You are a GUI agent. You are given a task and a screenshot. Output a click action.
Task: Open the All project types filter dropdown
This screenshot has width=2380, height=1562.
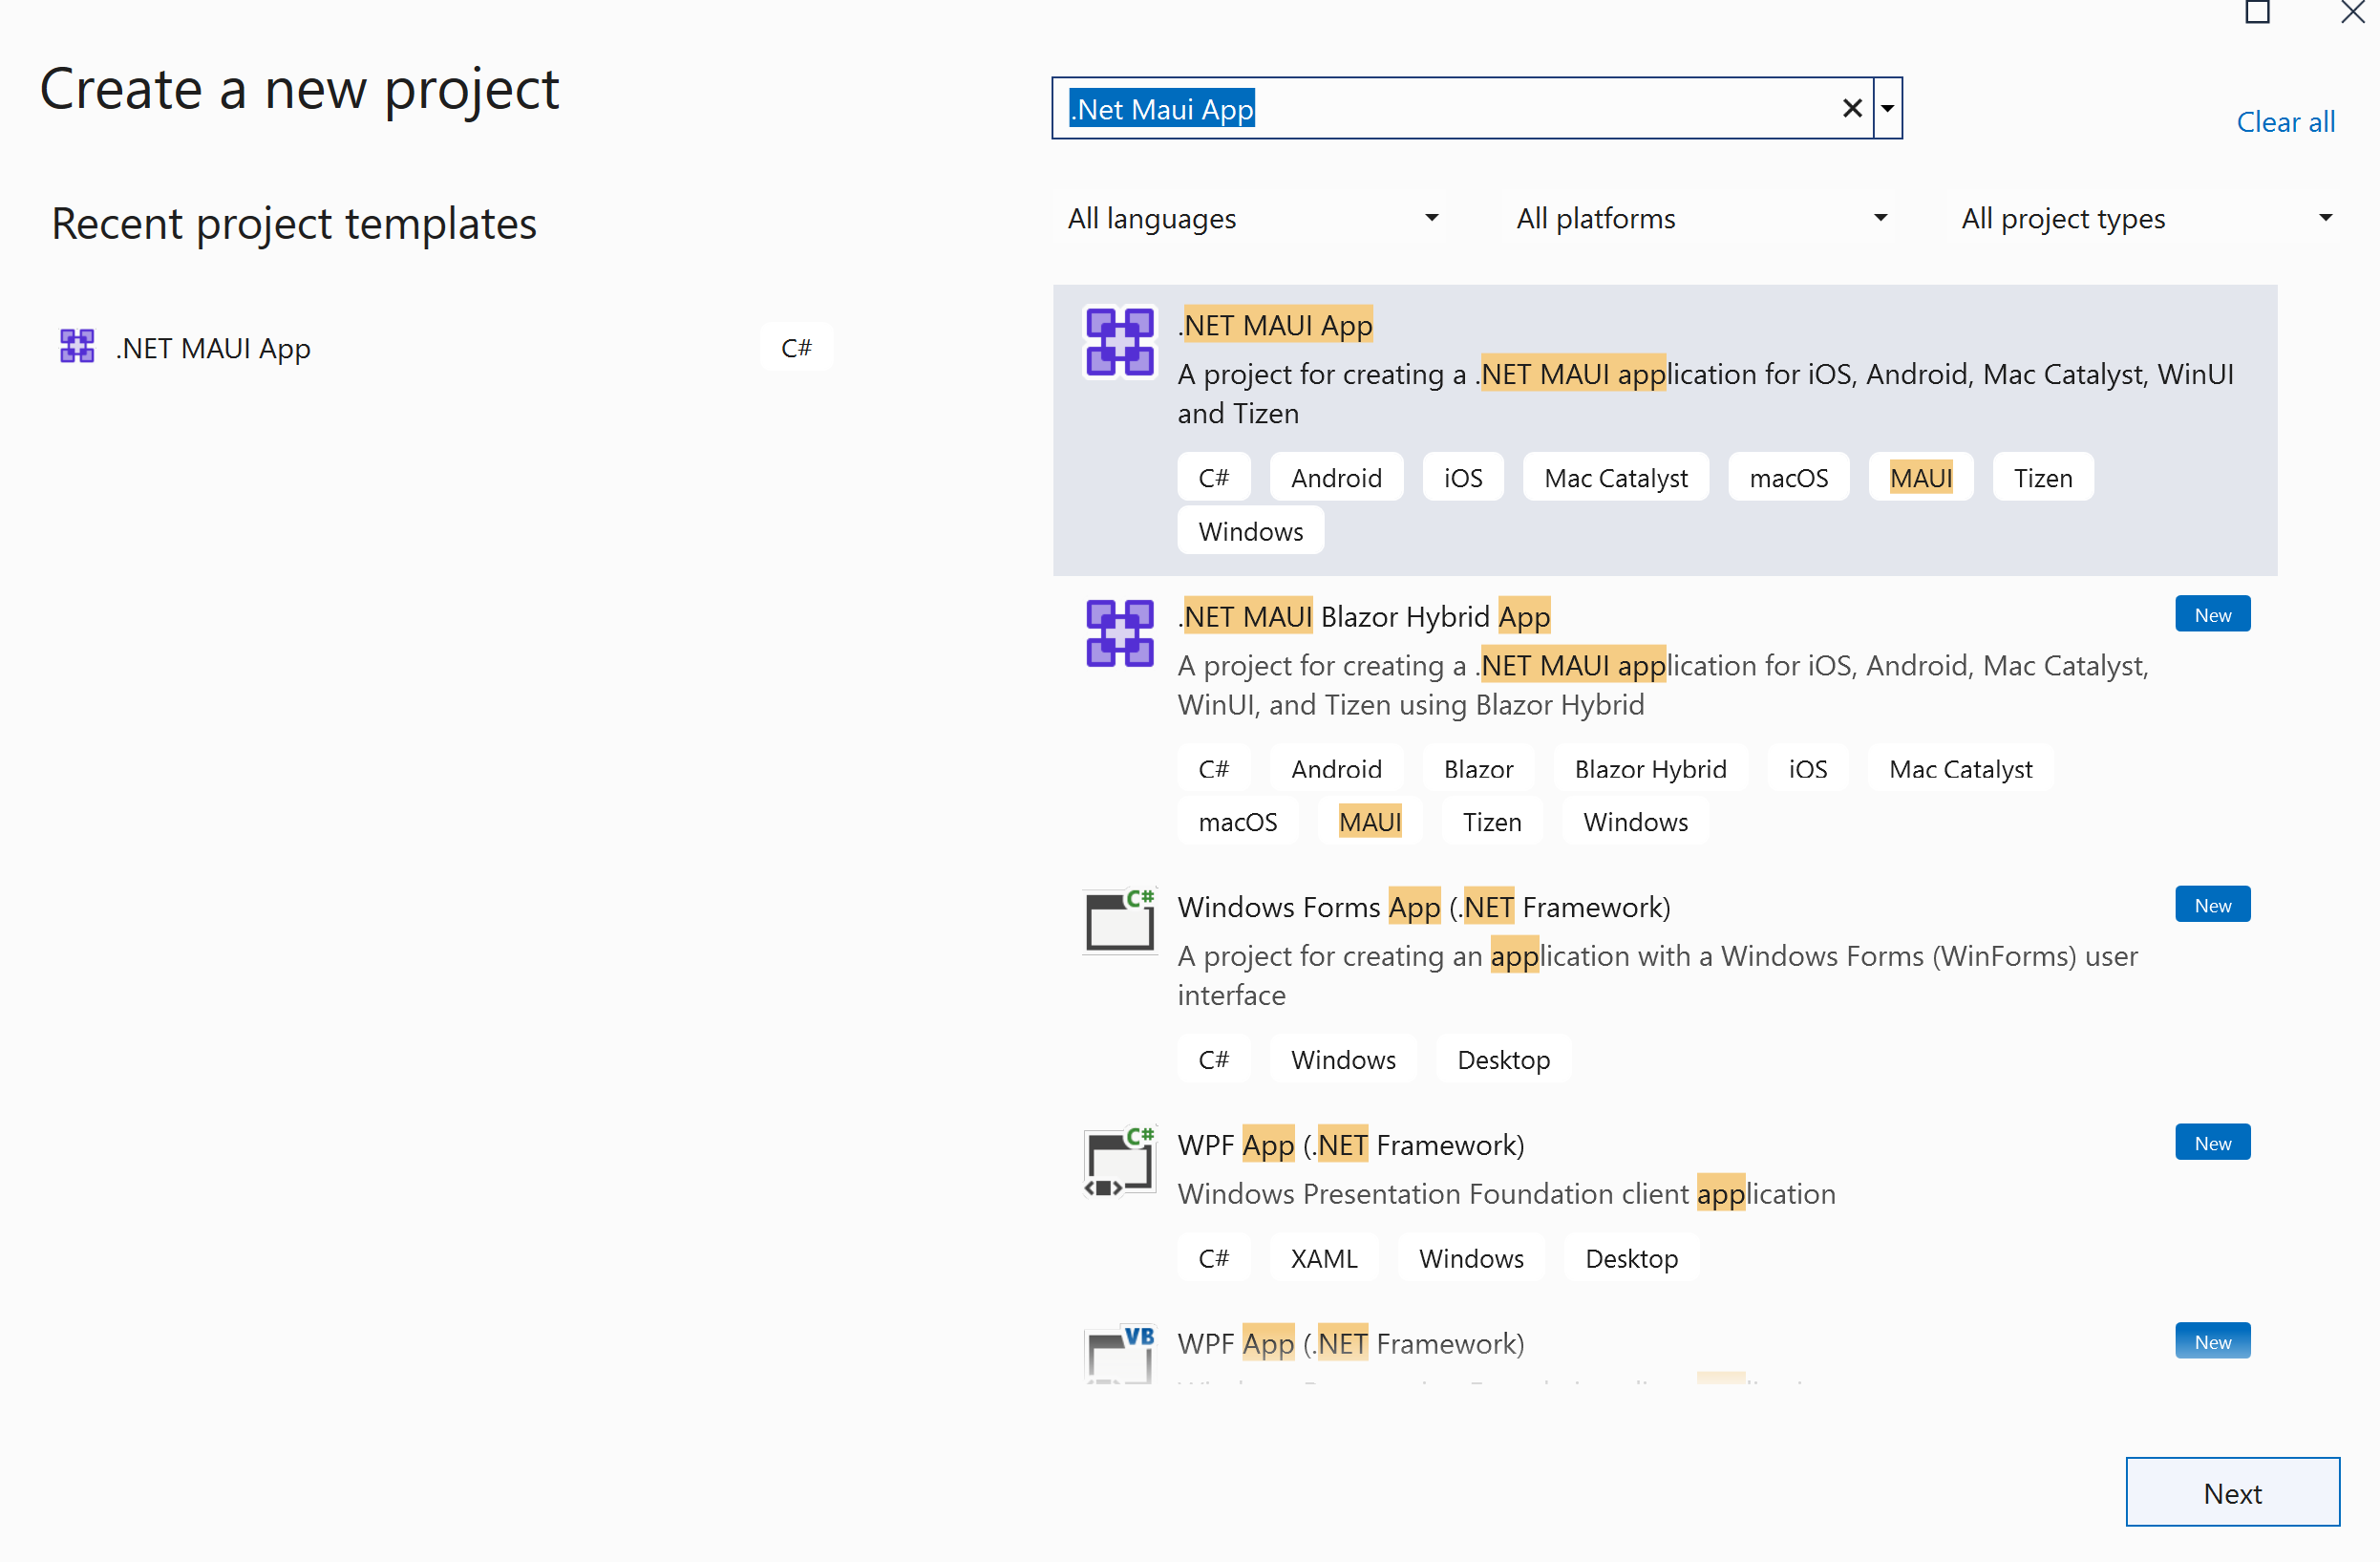coord(2146,218)
